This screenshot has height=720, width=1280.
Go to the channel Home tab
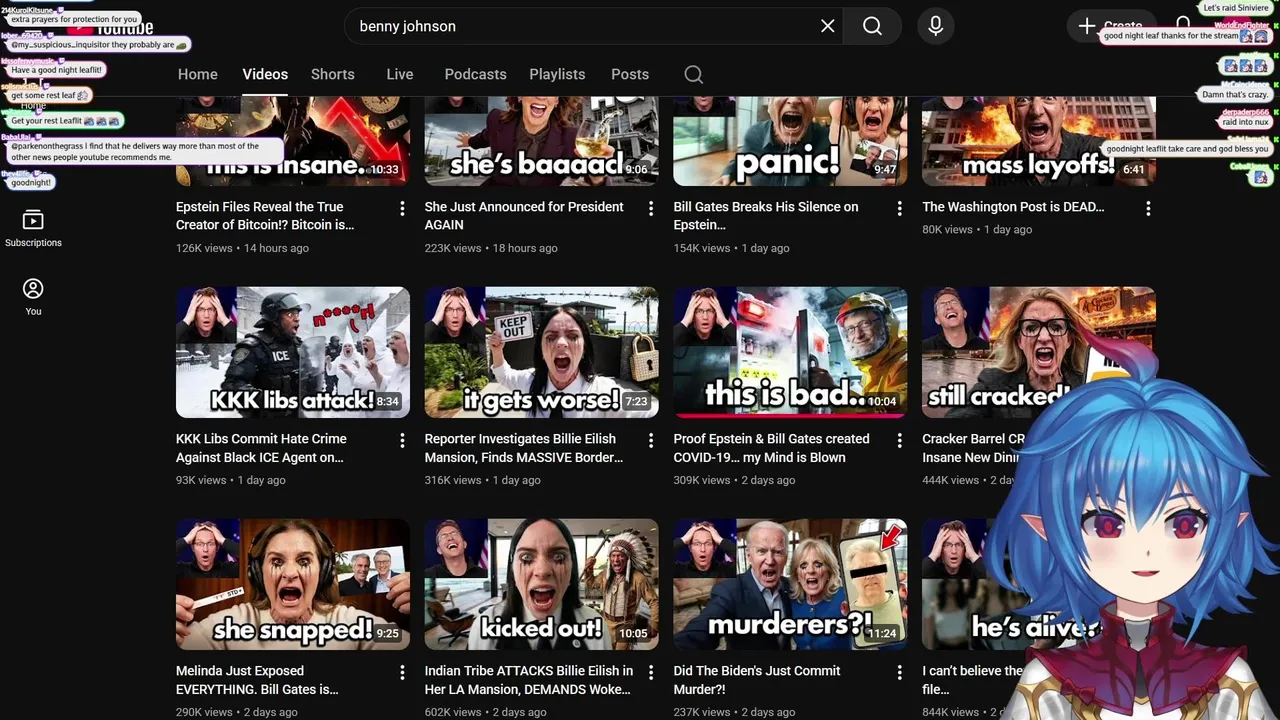click(x=198, y=74)
